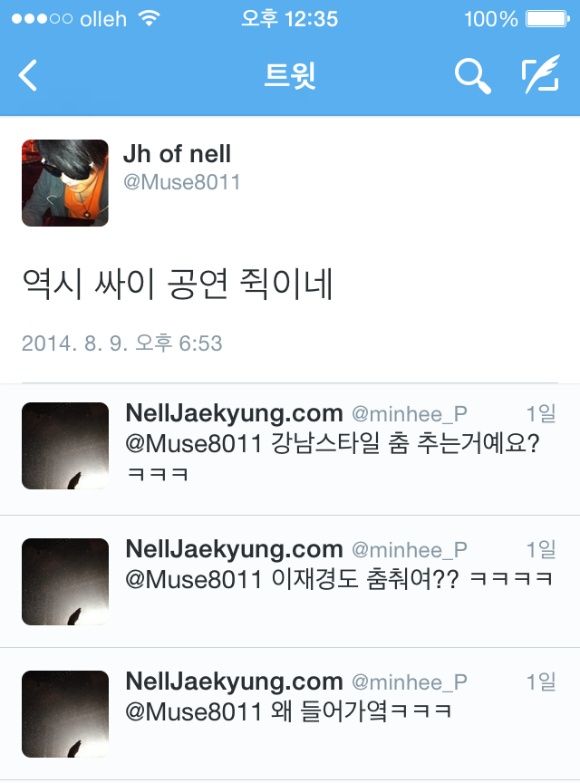Open search with the magnifier icon
The width and height of the screenshot is (580, 783).
[x=472, y=75]
